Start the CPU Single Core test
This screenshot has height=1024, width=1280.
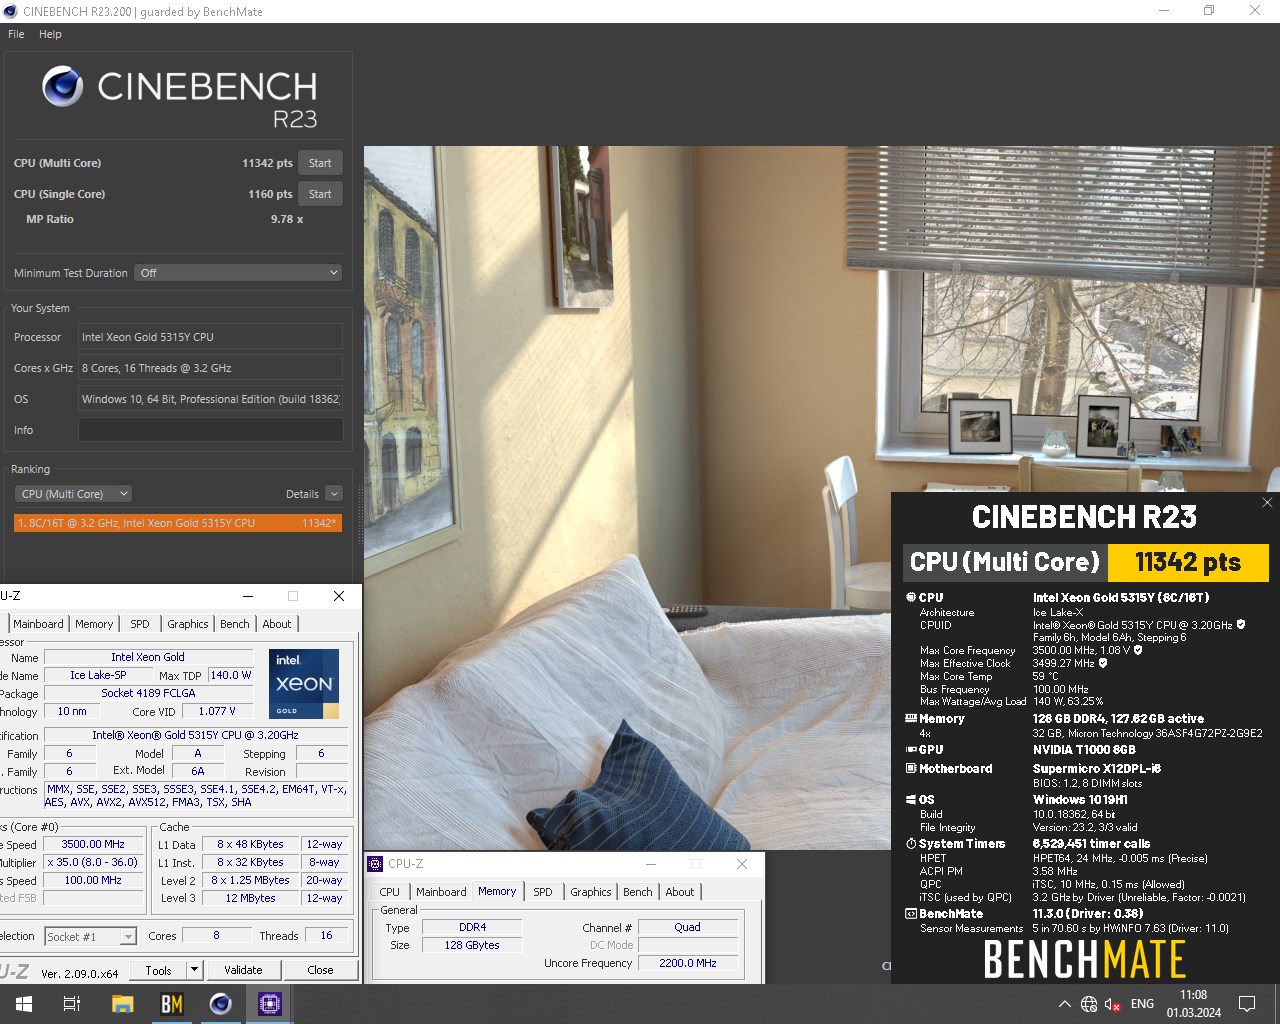pos(320,194)
